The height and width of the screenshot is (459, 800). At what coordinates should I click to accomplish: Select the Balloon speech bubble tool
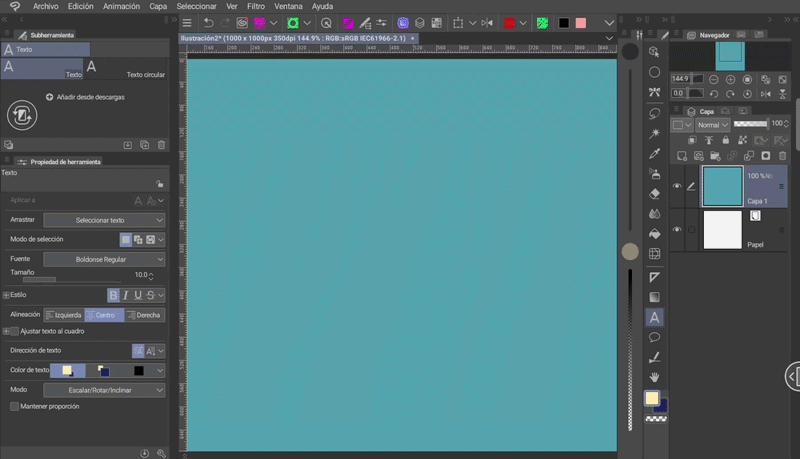(x=654, y=338)
